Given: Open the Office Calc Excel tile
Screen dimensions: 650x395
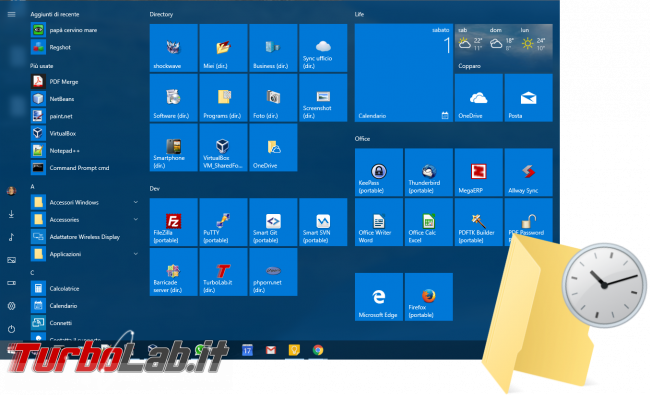Looking at the screenshot, I should pos(429,222).
